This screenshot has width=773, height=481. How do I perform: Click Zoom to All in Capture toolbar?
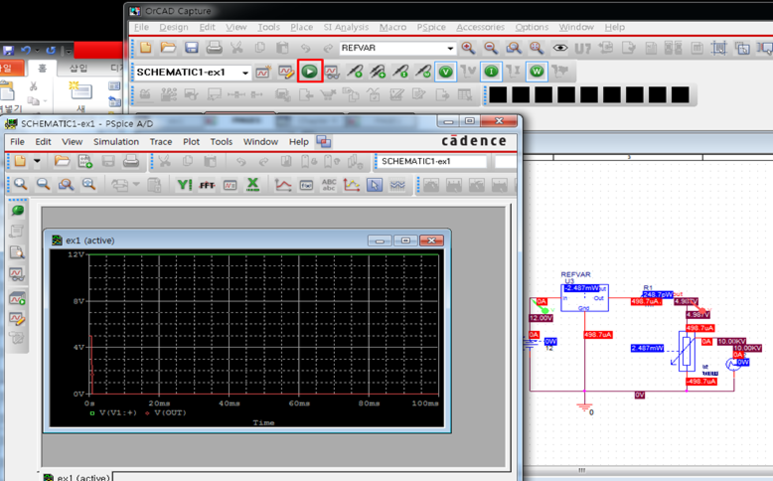coord(536,48)
